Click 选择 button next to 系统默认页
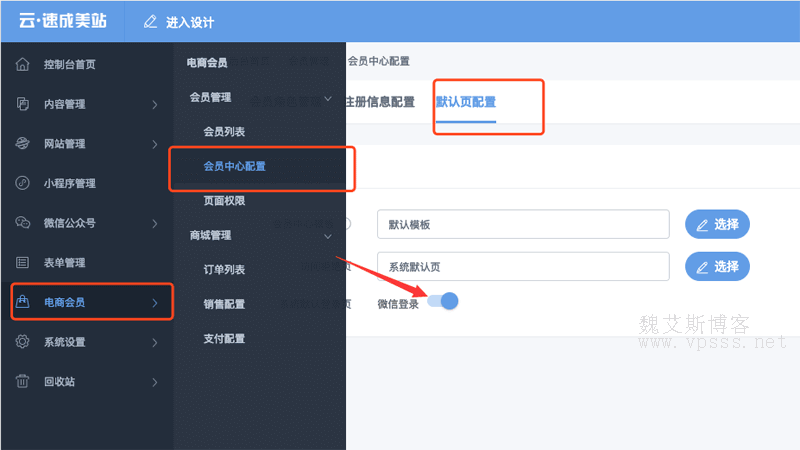Image resolution: width=800 pixels, height=450 pixels. pos(717,266)
